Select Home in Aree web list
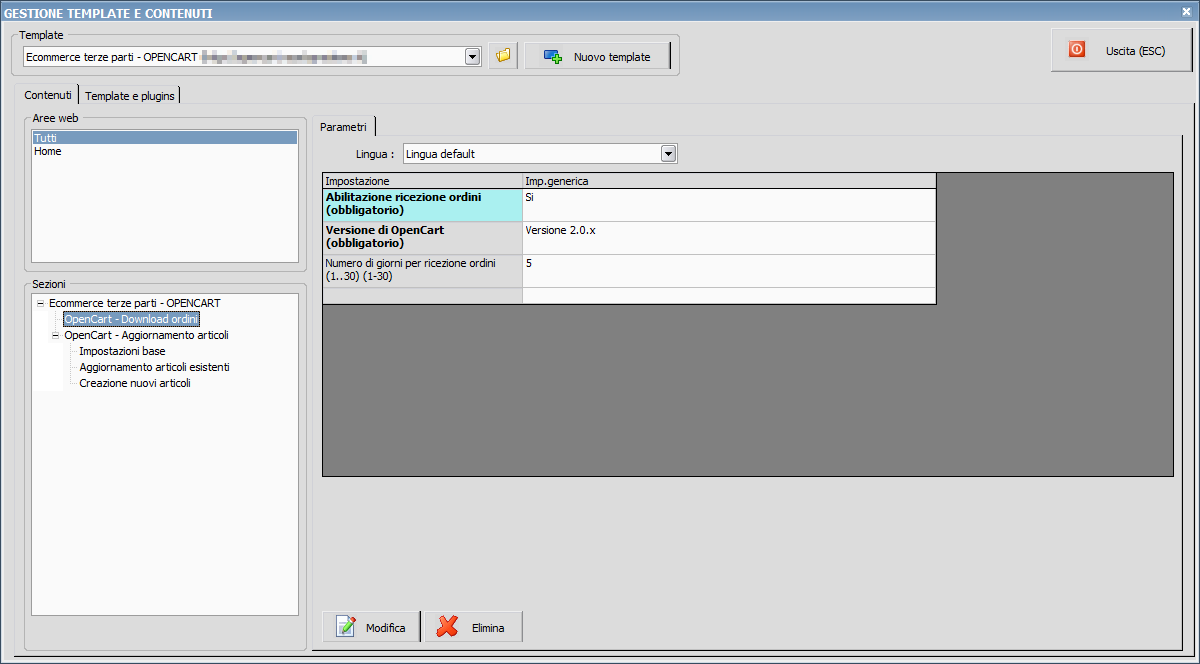1200x664 pixels. pos(165,151)
